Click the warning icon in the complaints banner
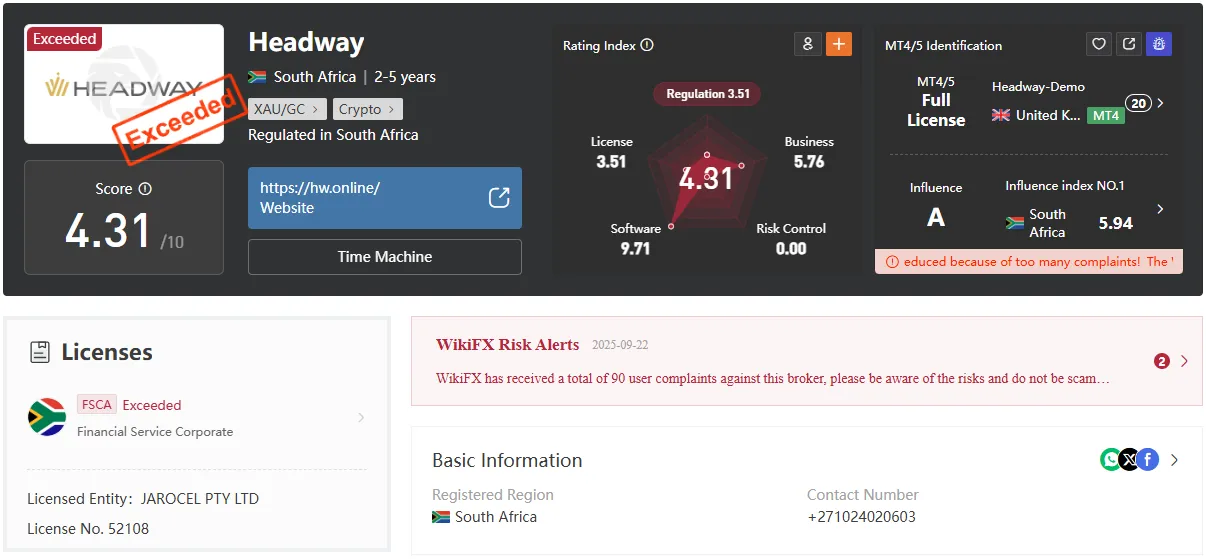 [892, 262]
